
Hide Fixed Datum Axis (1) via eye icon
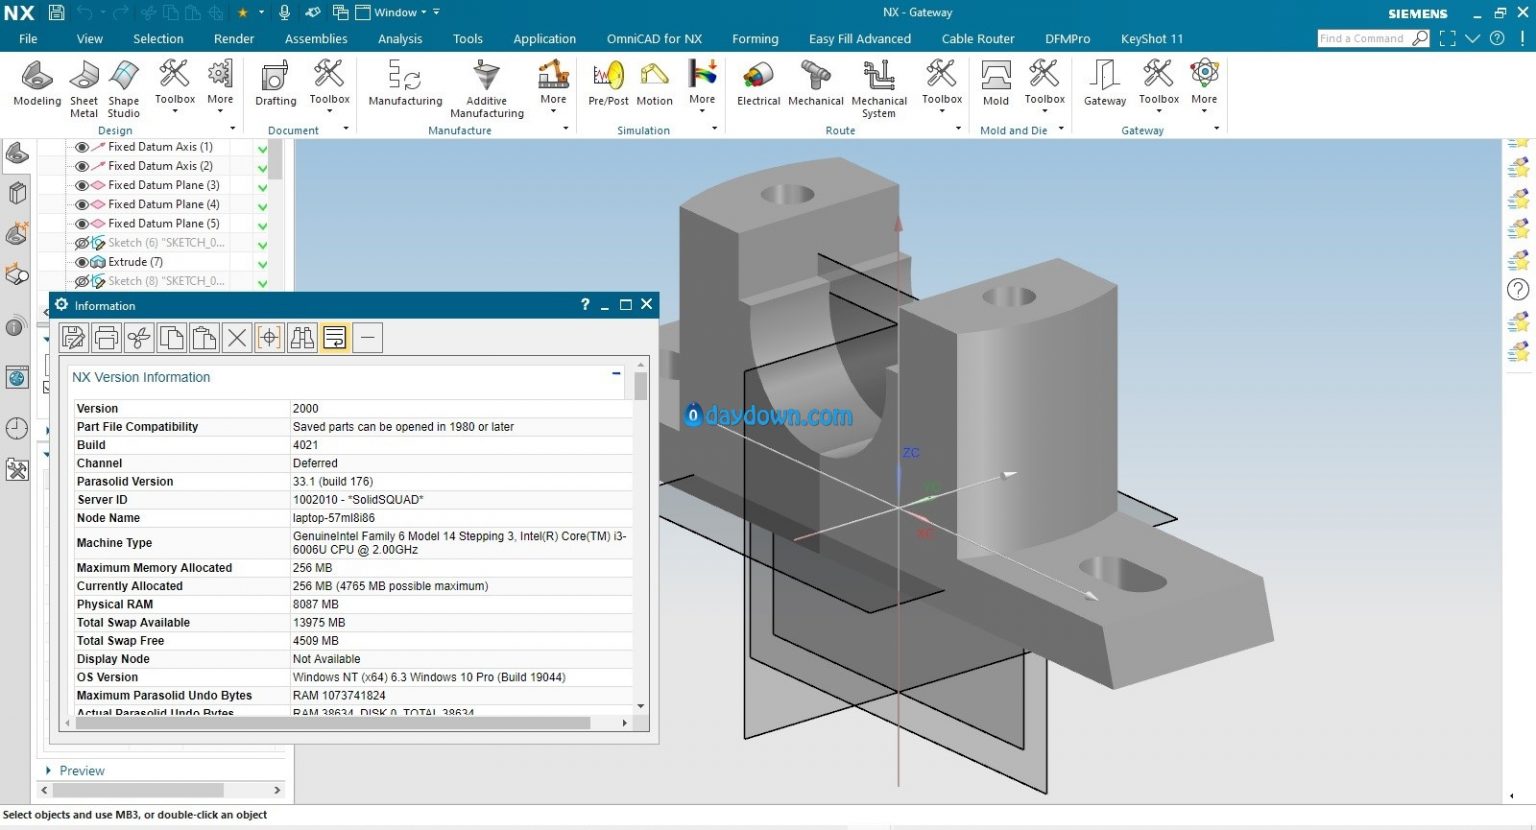tap(82, 147)
